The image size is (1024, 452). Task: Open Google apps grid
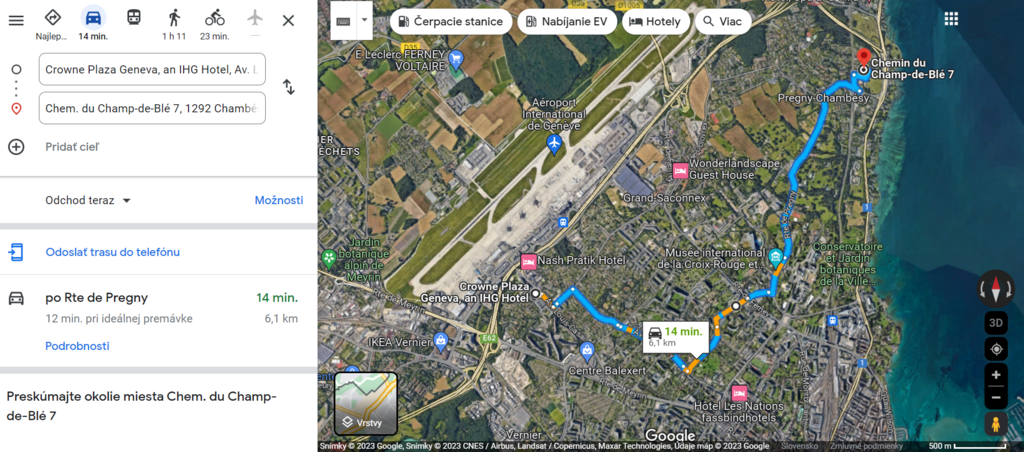951,19
